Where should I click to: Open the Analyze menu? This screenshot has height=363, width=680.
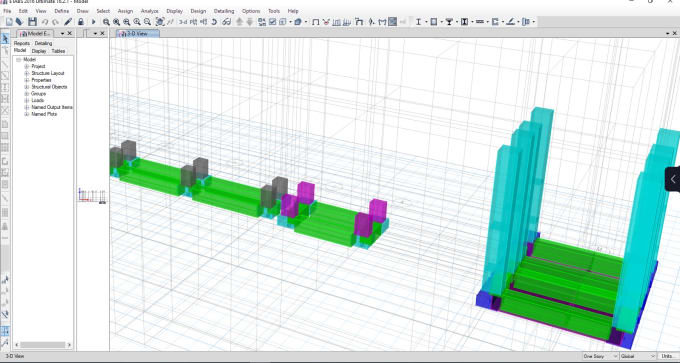tap(150, 11)
